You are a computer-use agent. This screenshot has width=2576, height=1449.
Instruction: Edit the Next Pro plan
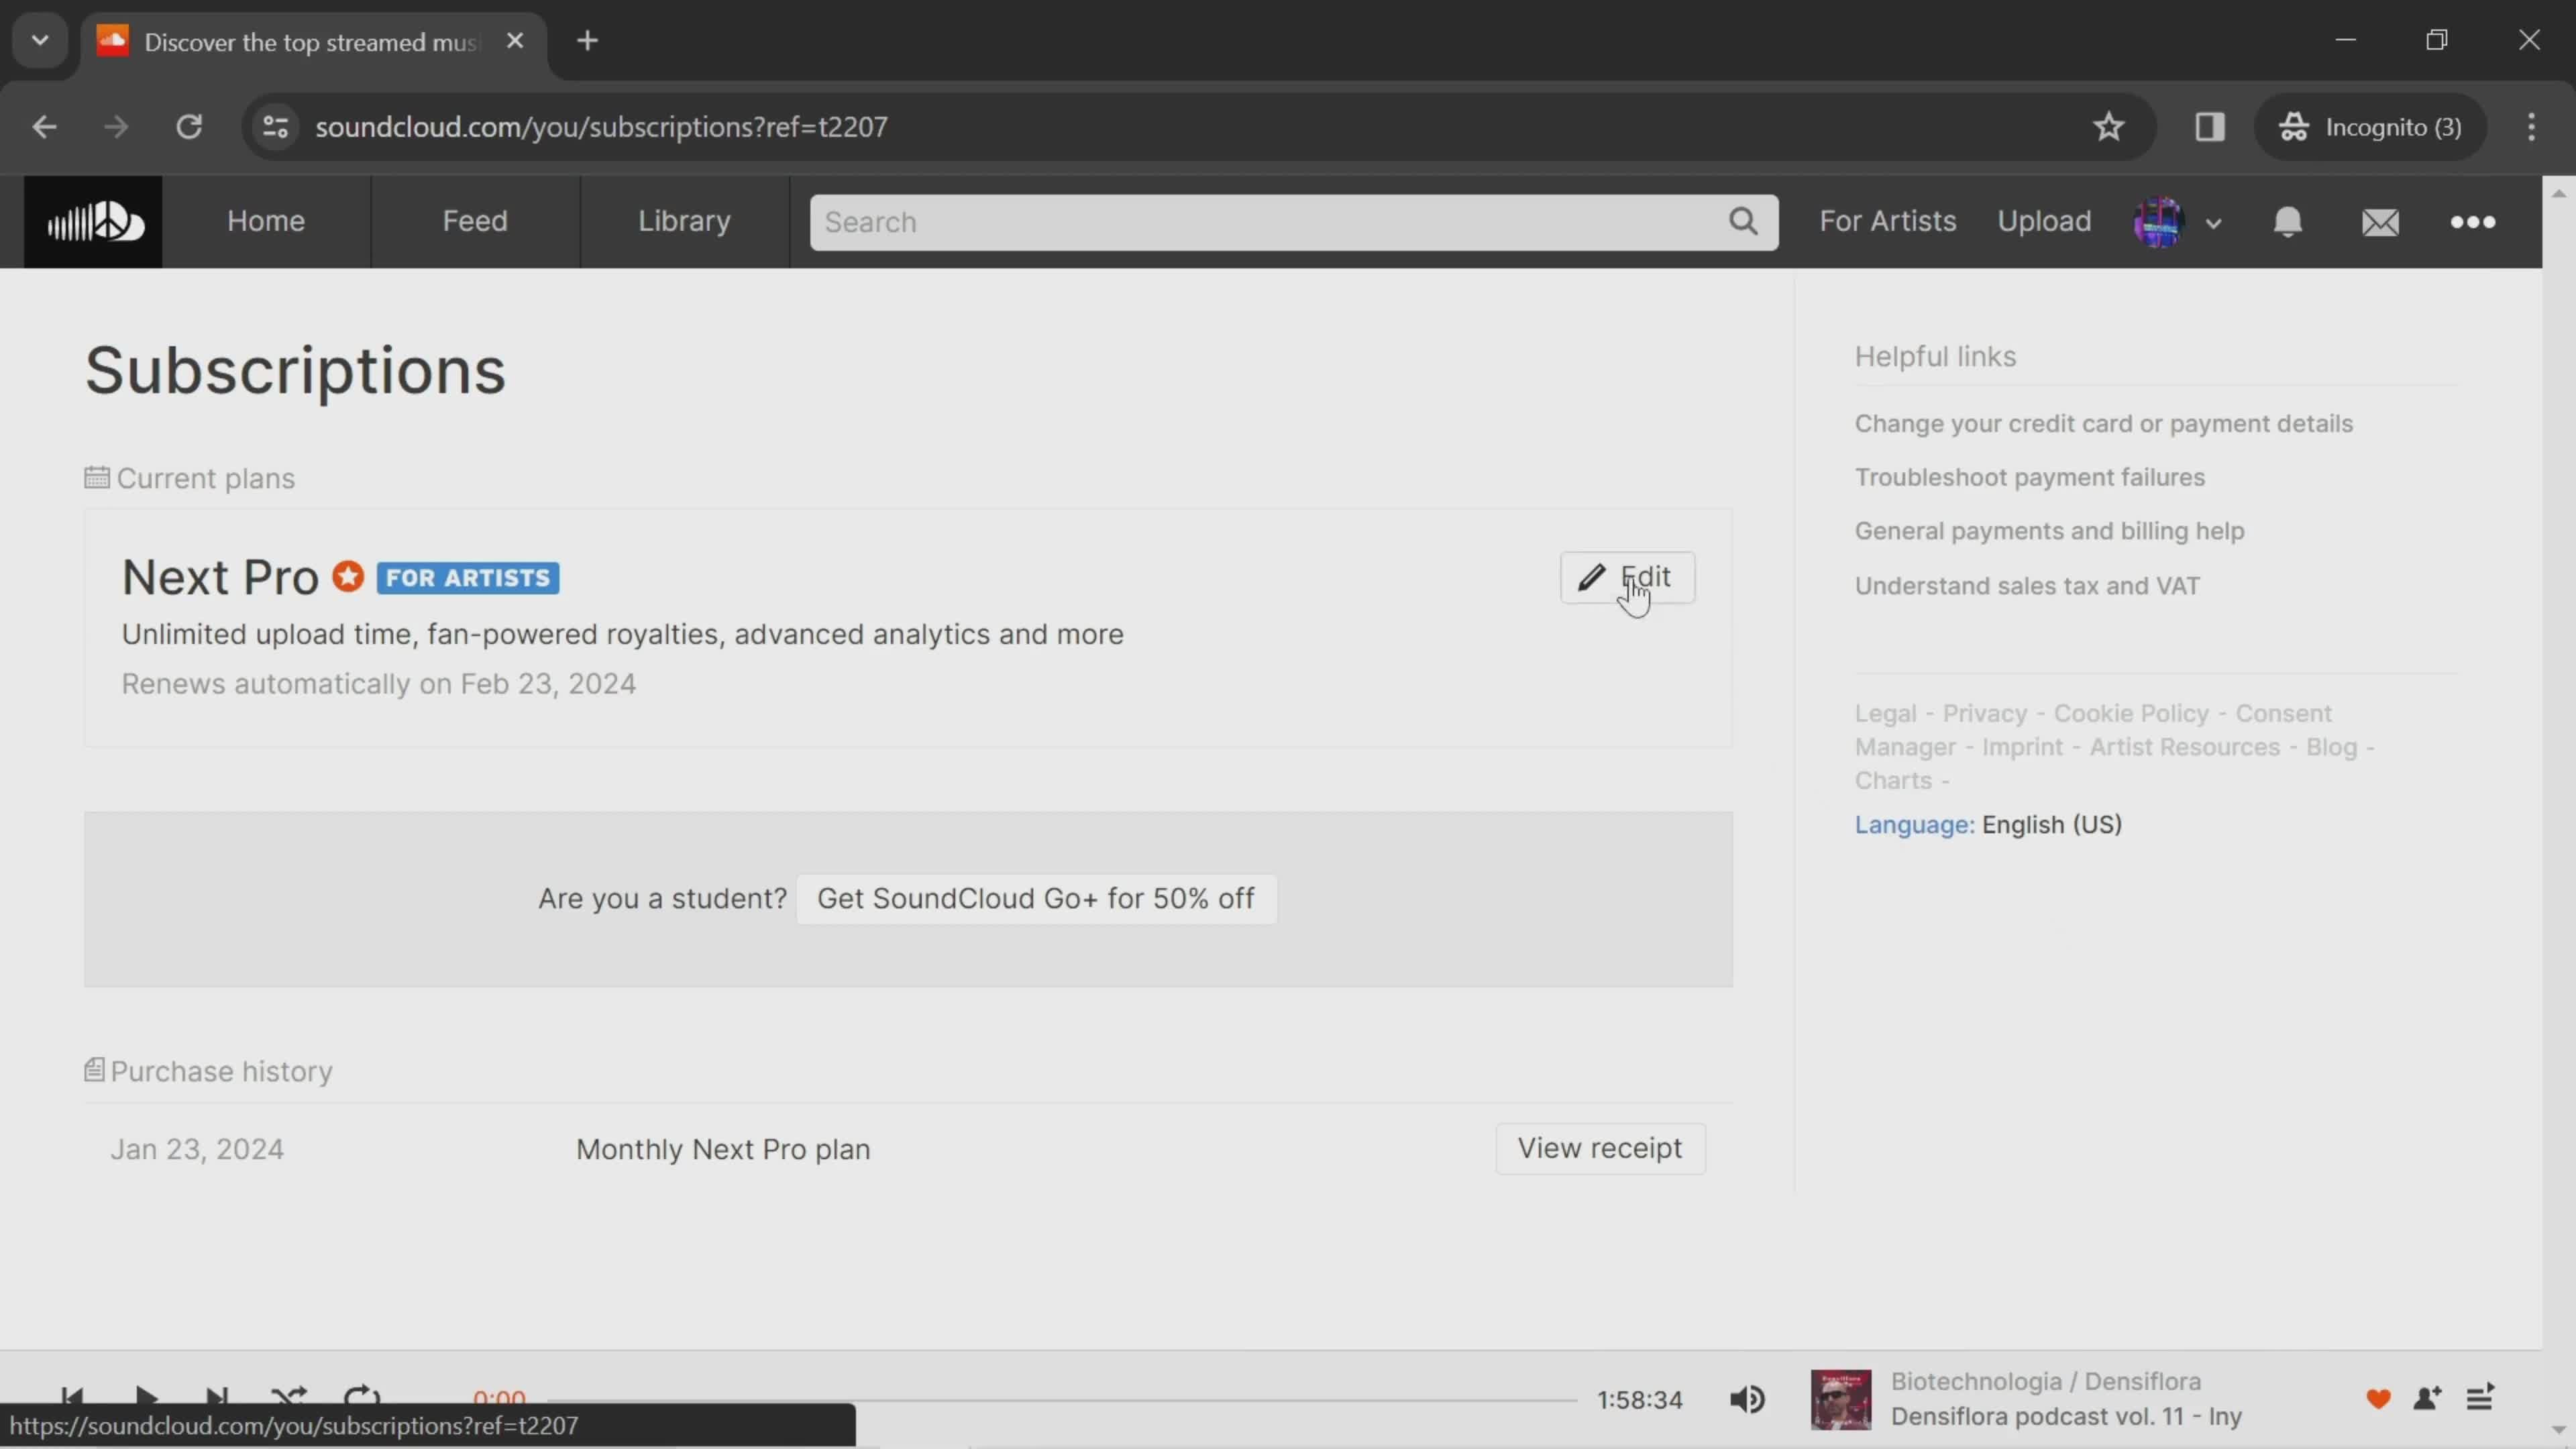(1627, 577)
